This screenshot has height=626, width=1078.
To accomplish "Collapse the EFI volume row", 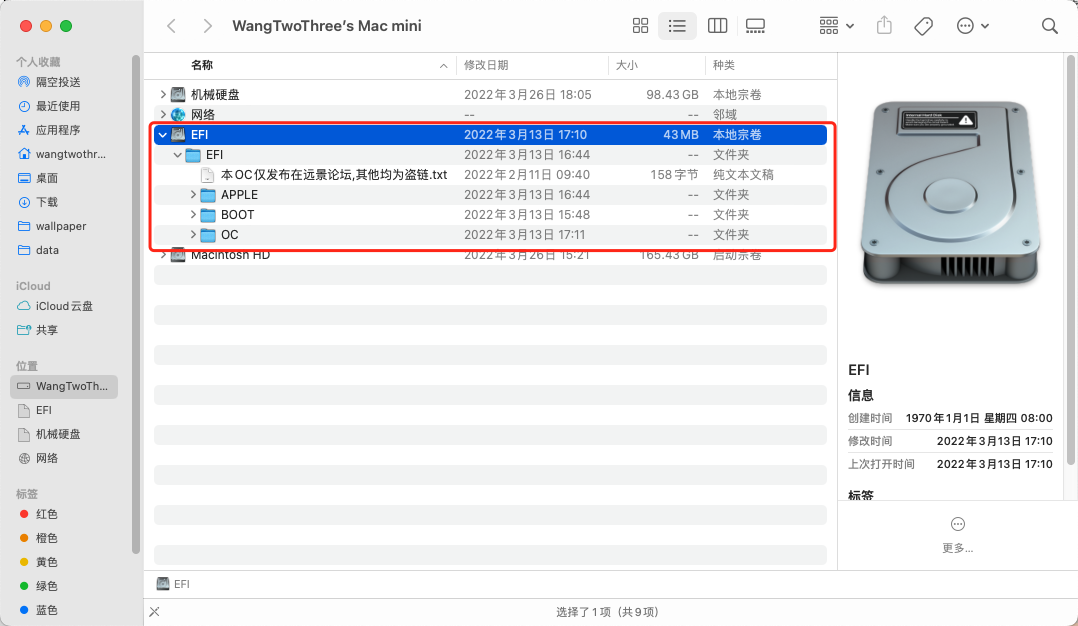I will point(163,135).
